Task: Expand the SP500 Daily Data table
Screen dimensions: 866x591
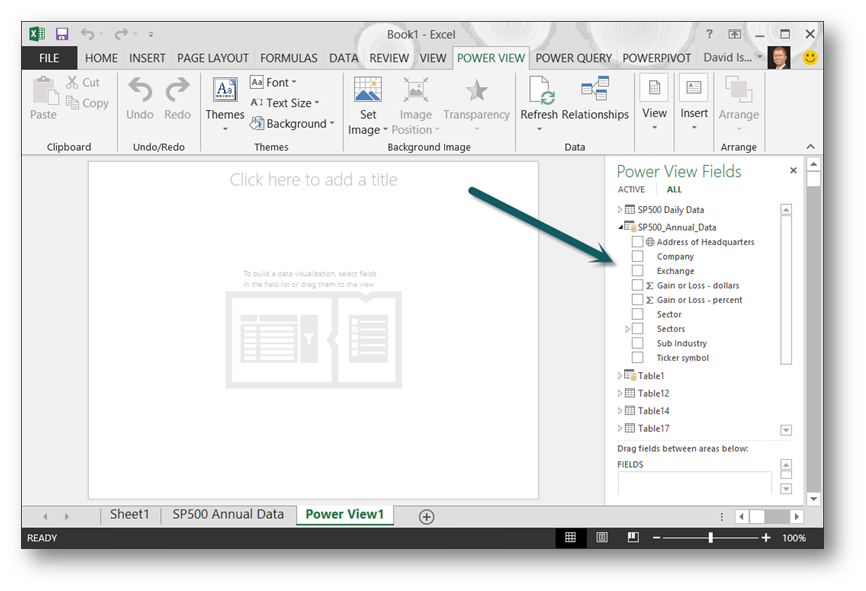Action: (x=620, y=210)
